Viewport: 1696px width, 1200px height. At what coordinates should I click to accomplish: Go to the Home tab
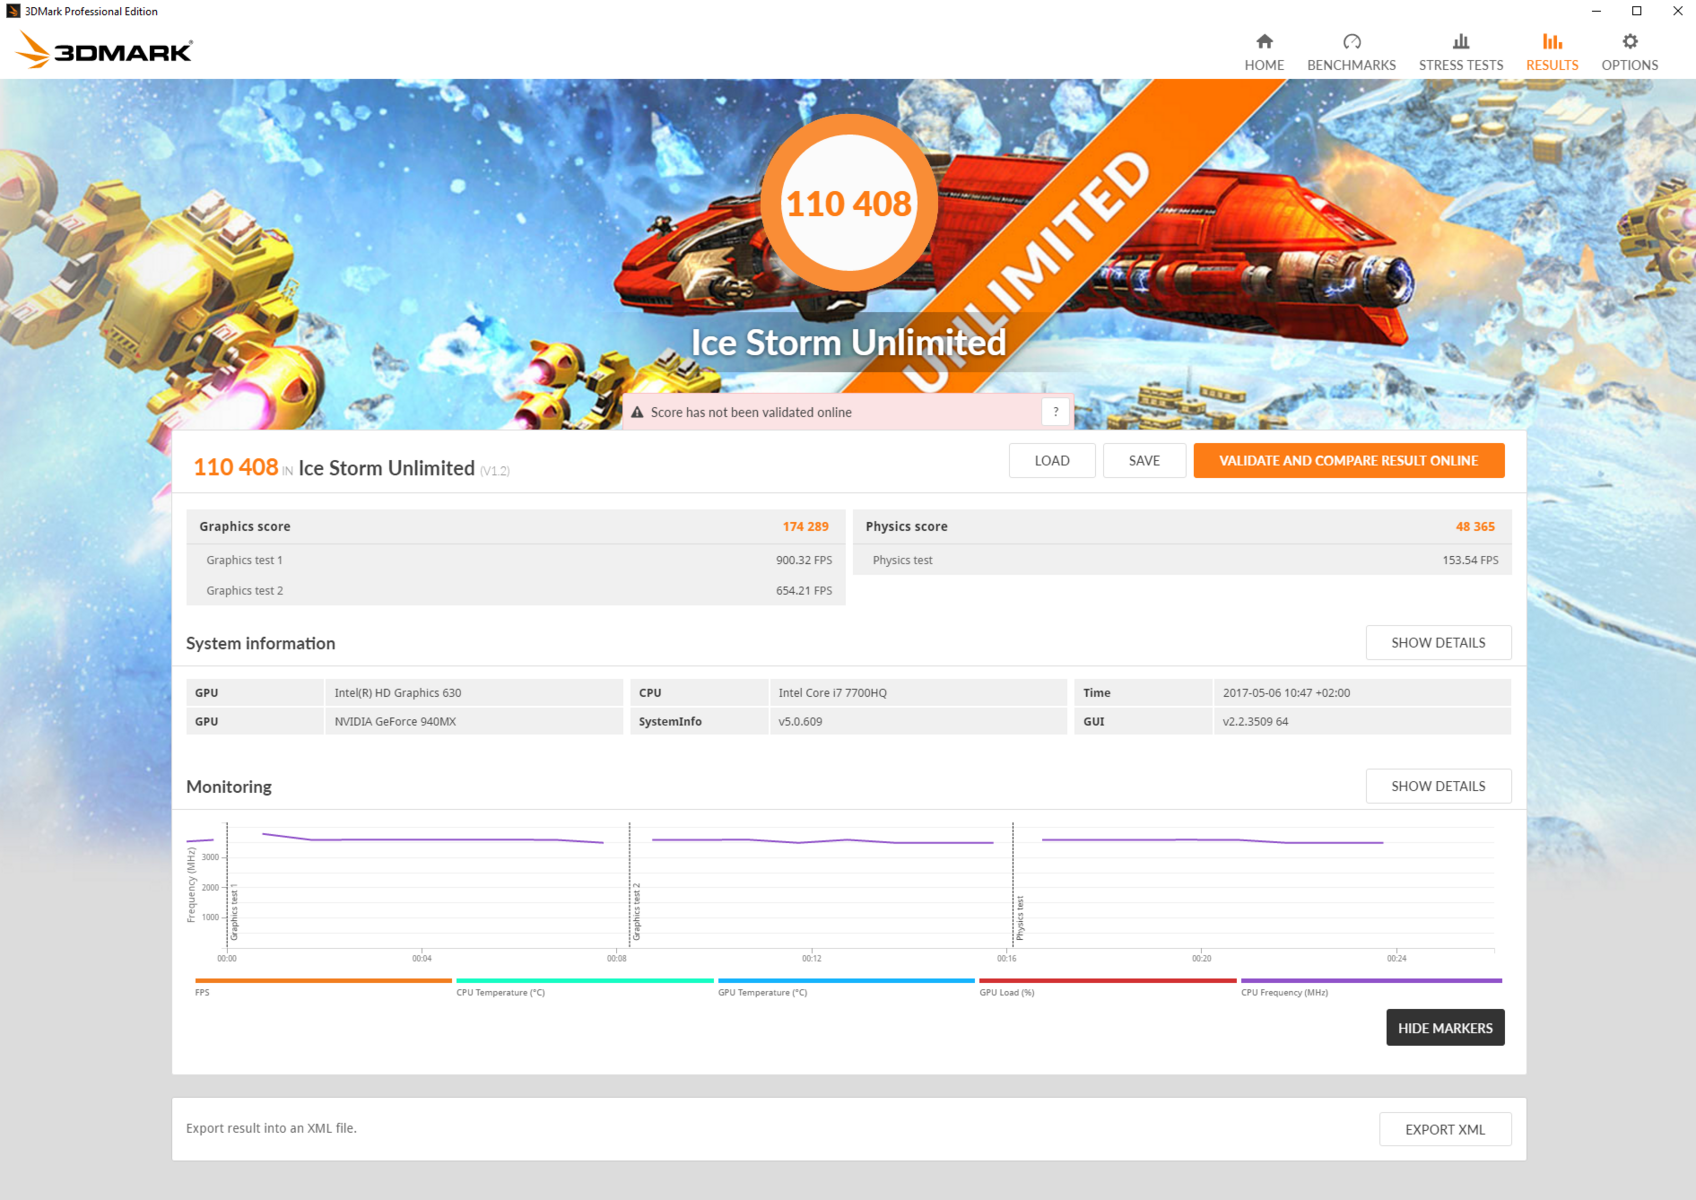coord(1264,52)
